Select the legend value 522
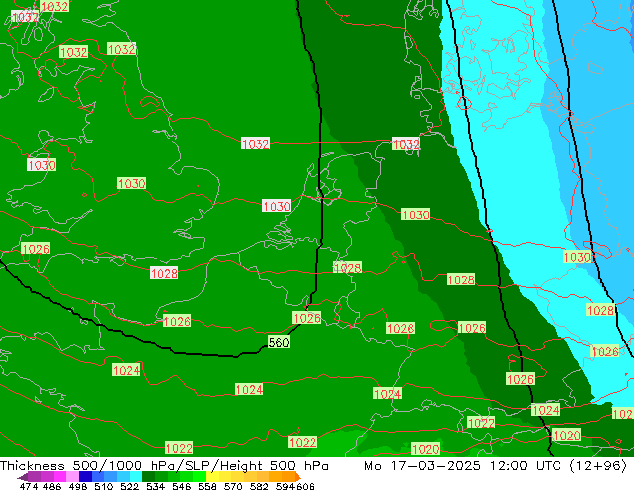This screenshot has width=634, height=490. 129,486
